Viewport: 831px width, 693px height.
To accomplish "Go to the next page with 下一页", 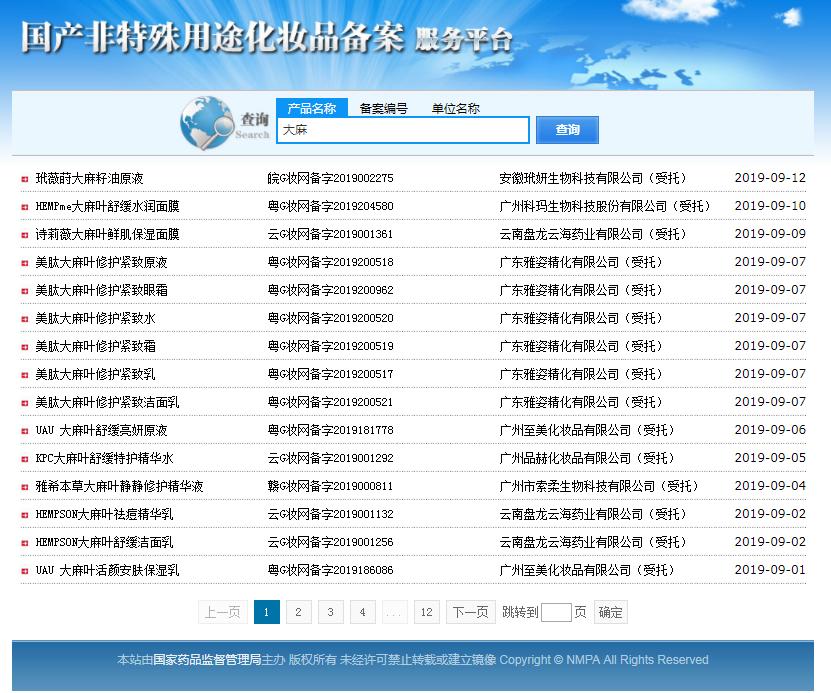I will (470, 611).
